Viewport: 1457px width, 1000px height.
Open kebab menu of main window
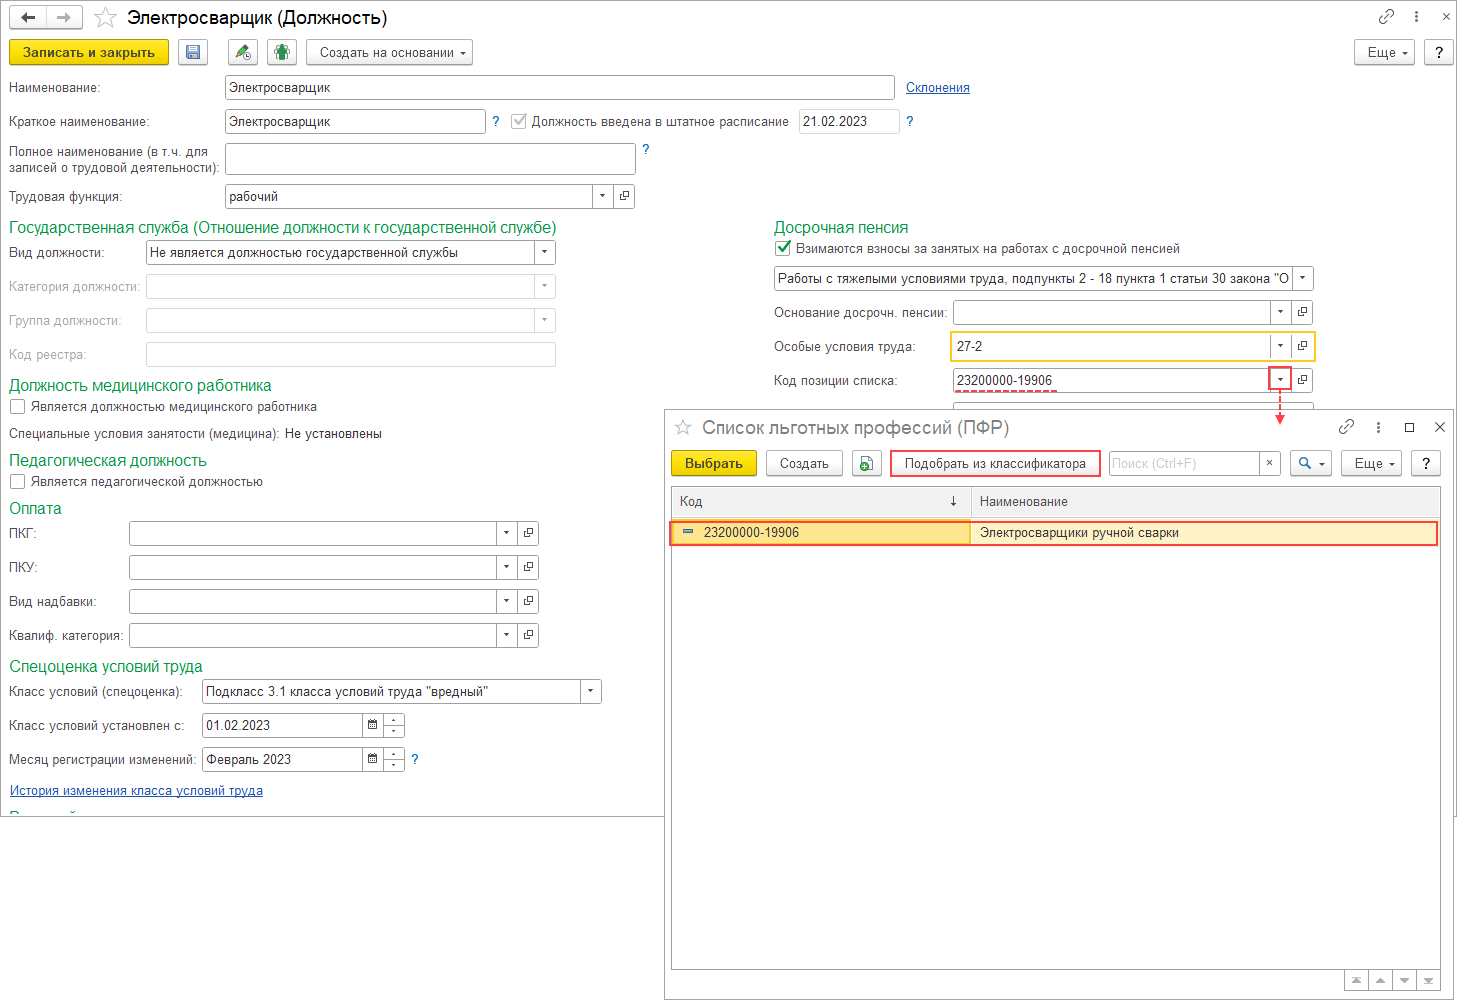click(x=1416, y=17)
